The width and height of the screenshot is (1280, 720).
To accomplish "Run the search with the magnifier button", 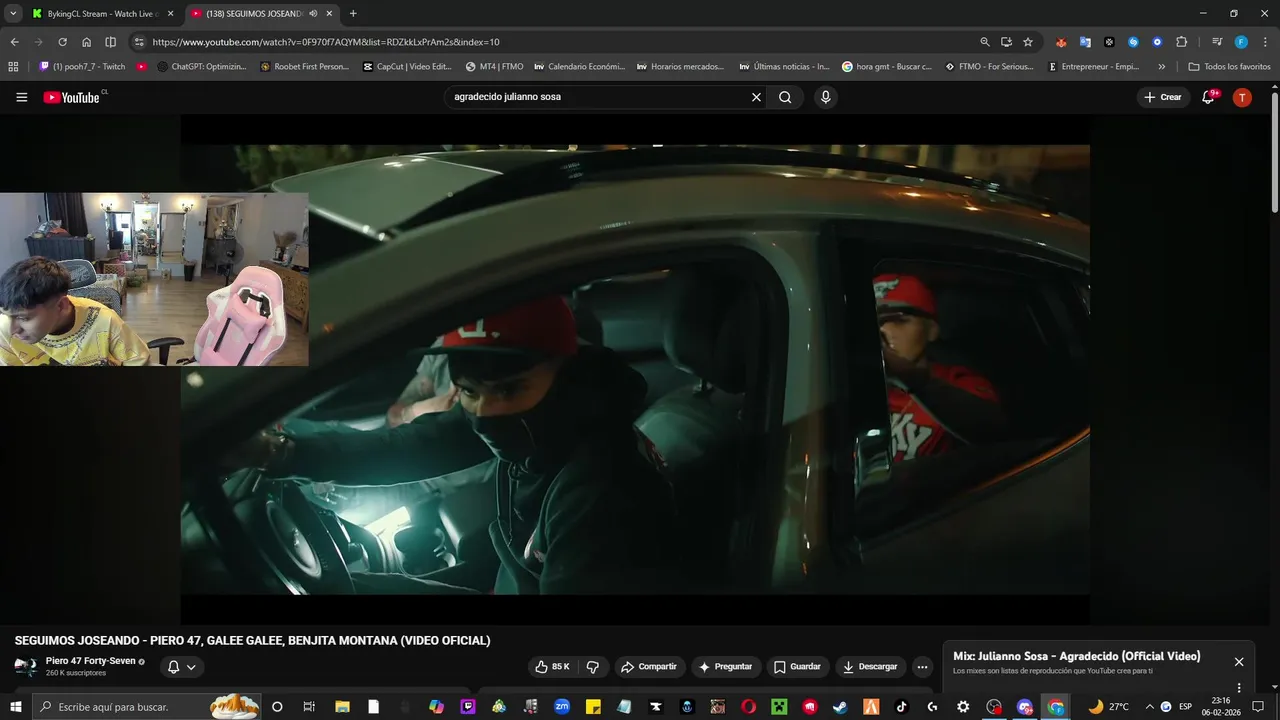I will pyautogui.click(x=785, y=97).
